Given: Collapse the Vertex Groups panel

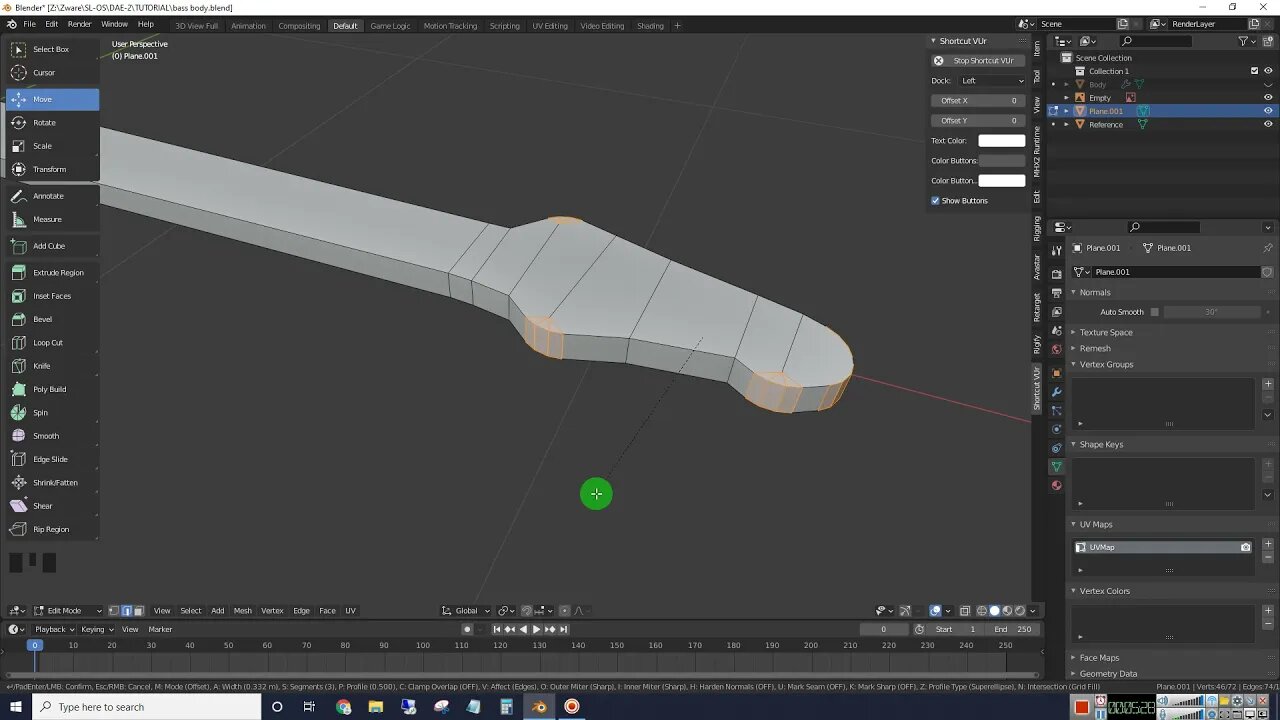Looking at the screenshot, I should (1106, 364).
